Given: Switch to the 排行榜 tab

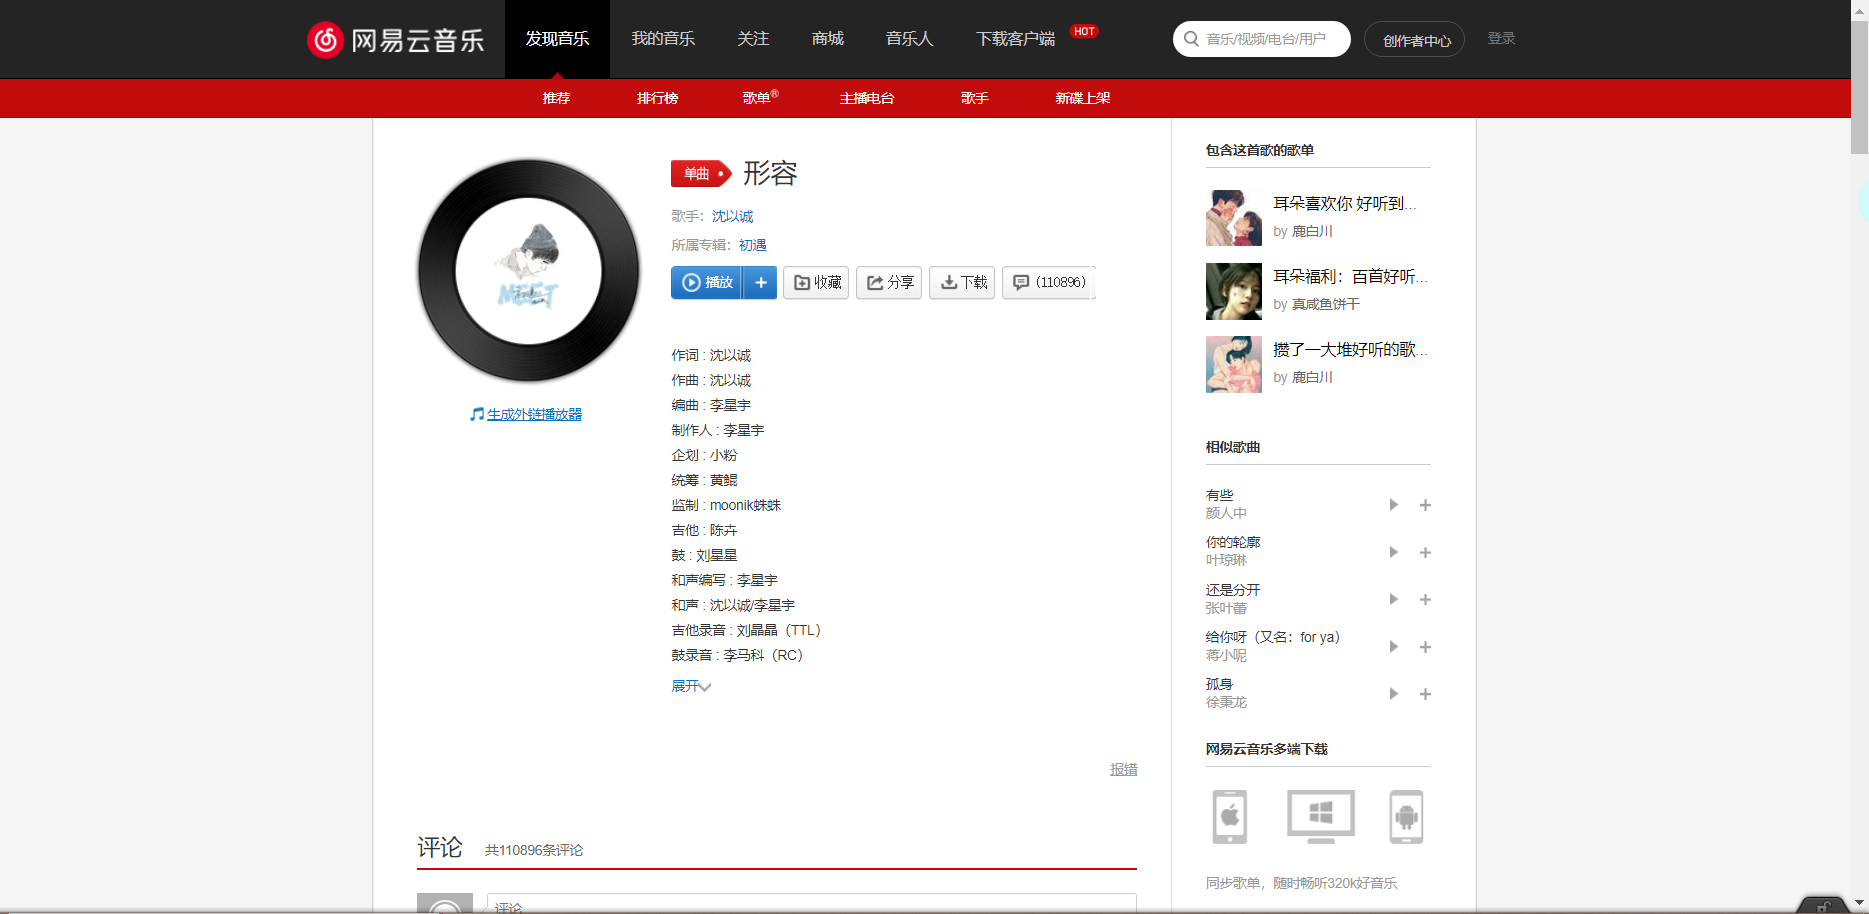Looking at the screenshot, I should pos(657,97).
